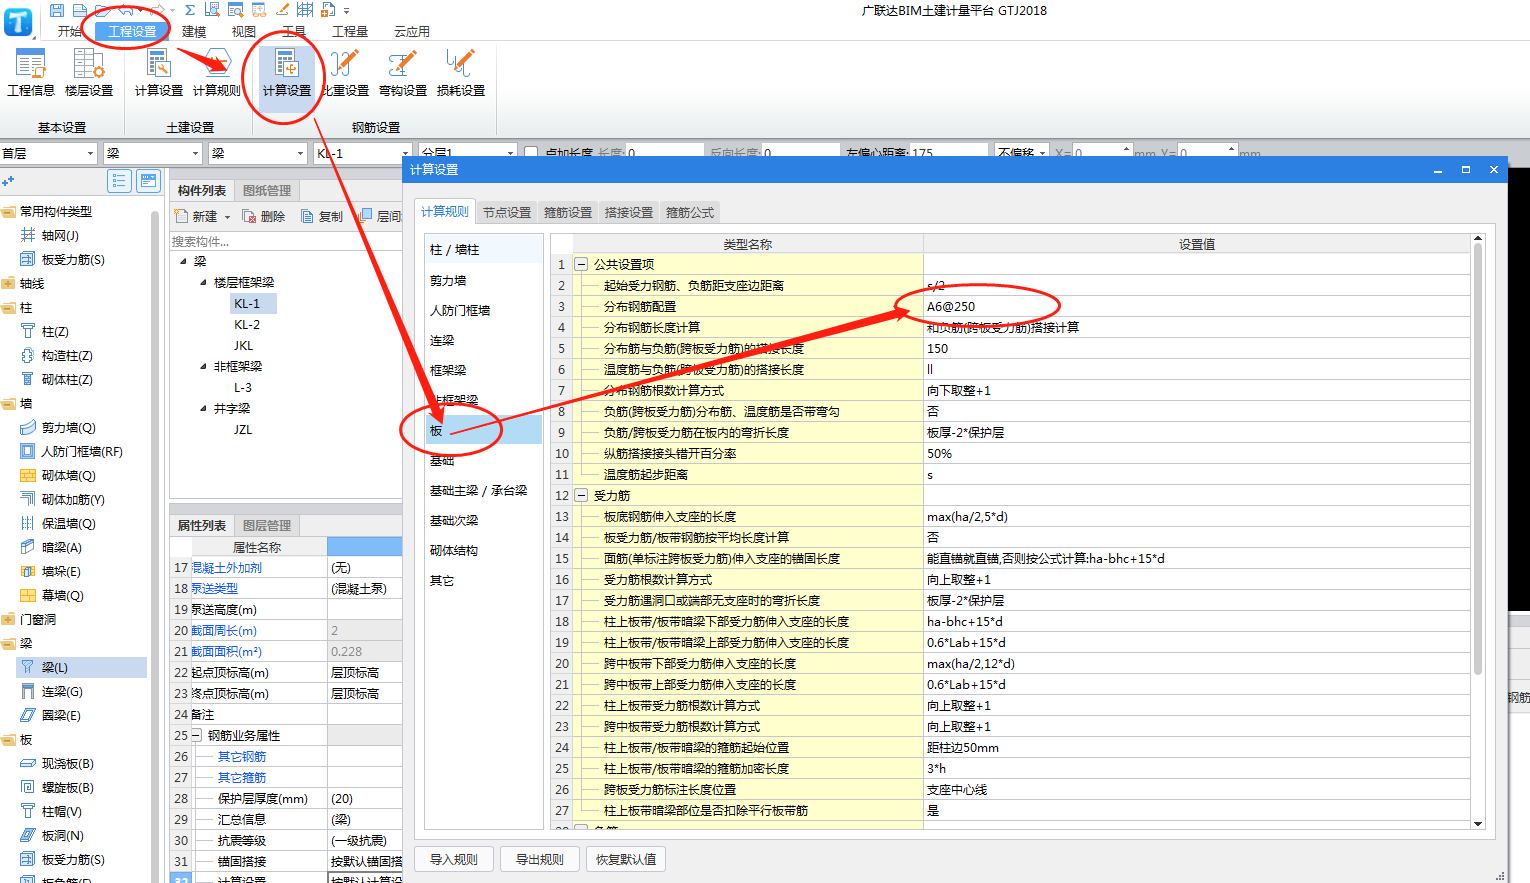Screen dimensions: 1530x883
Task: Click 恢复默认值 button
Action: pos(626,859)
